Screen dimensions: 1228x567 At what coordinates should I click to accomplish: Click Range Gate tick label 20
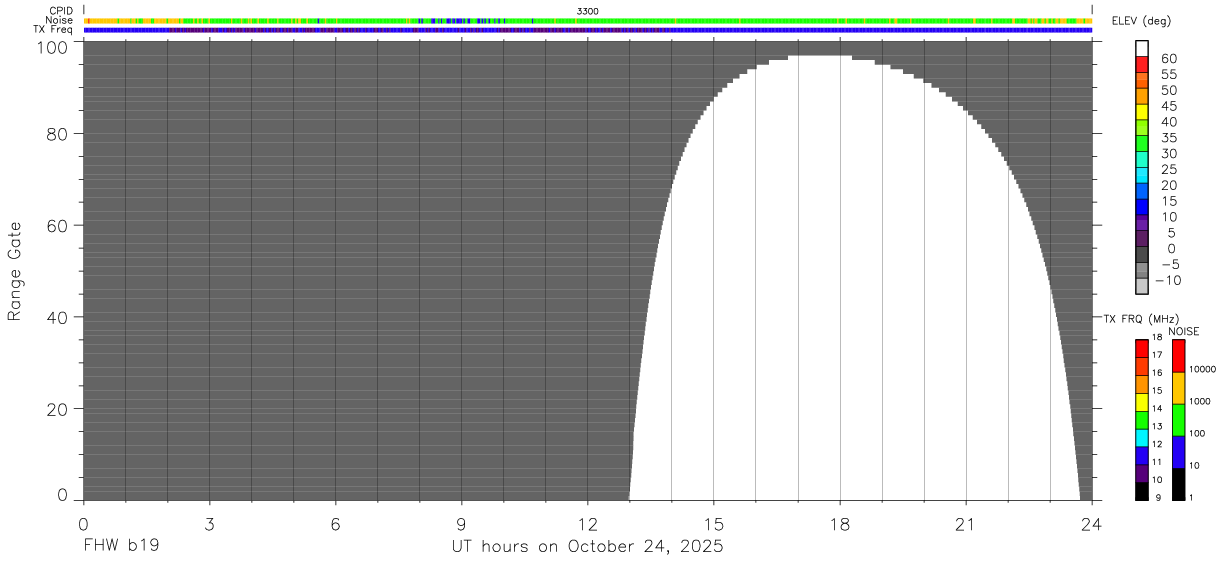58,408
